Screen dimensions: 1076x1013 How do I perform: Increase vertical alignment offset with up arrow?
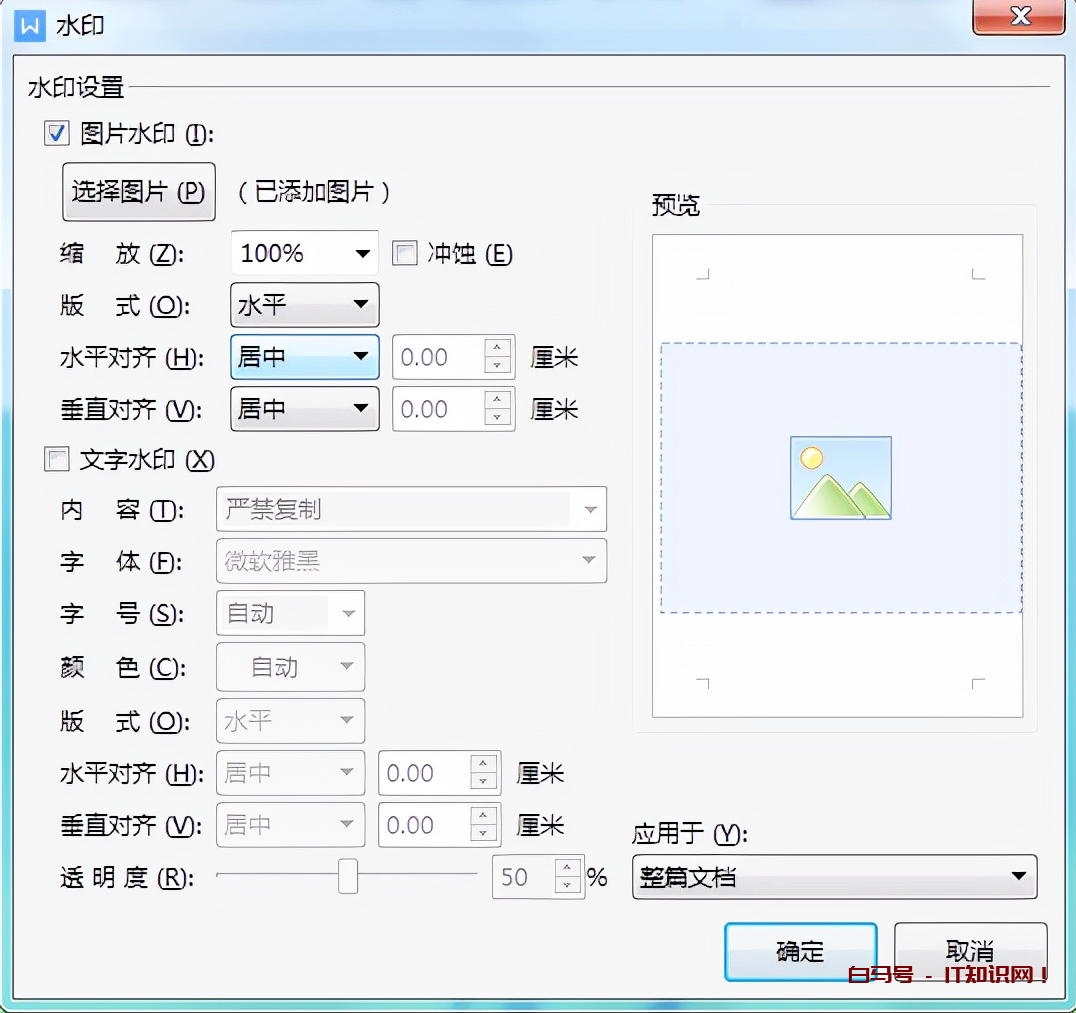497,400
